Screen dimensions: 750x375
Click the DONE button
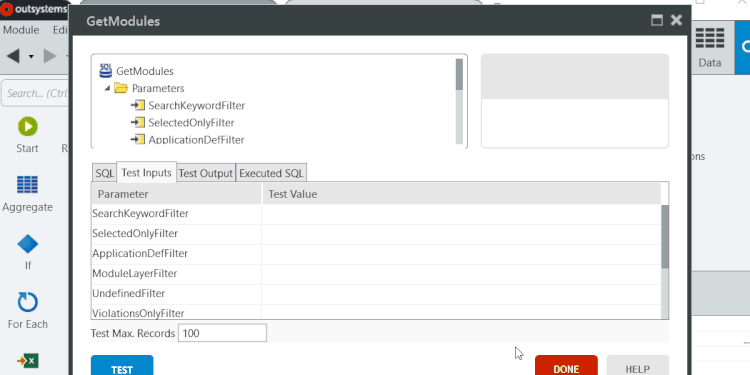pyautogui.click(x=566, y=365)
